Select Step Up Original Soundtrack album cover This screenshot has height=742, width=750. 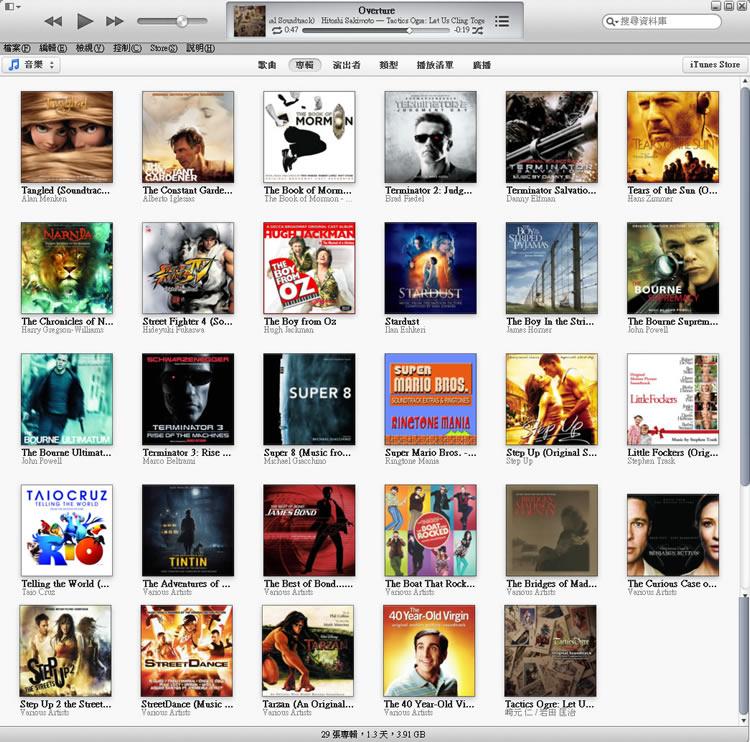pyautogui.click(x=551, y=399)
